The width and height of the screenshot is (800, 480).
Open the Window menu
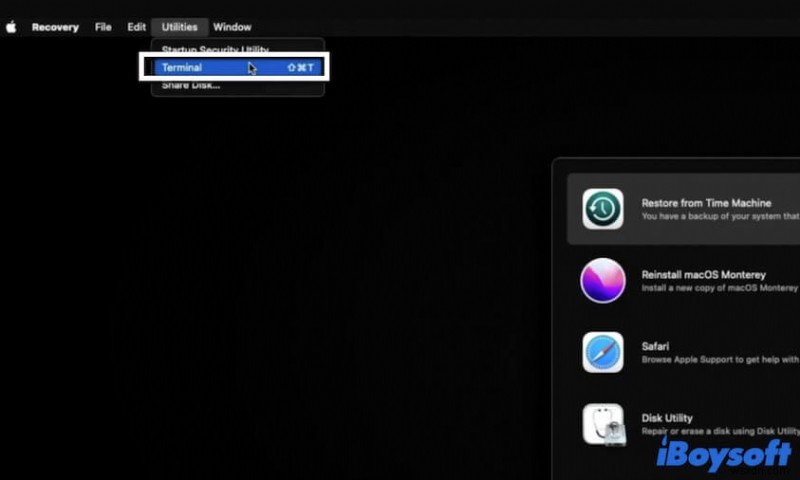[232, 27]
